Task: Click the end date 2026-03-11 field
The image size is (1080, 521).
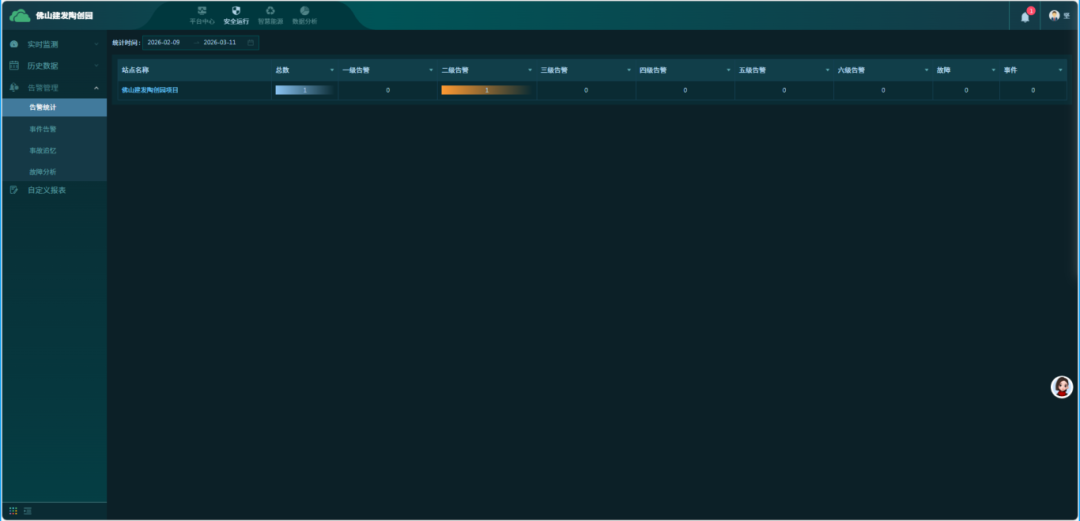Action: pyautogui.click(x=220, y=42)
